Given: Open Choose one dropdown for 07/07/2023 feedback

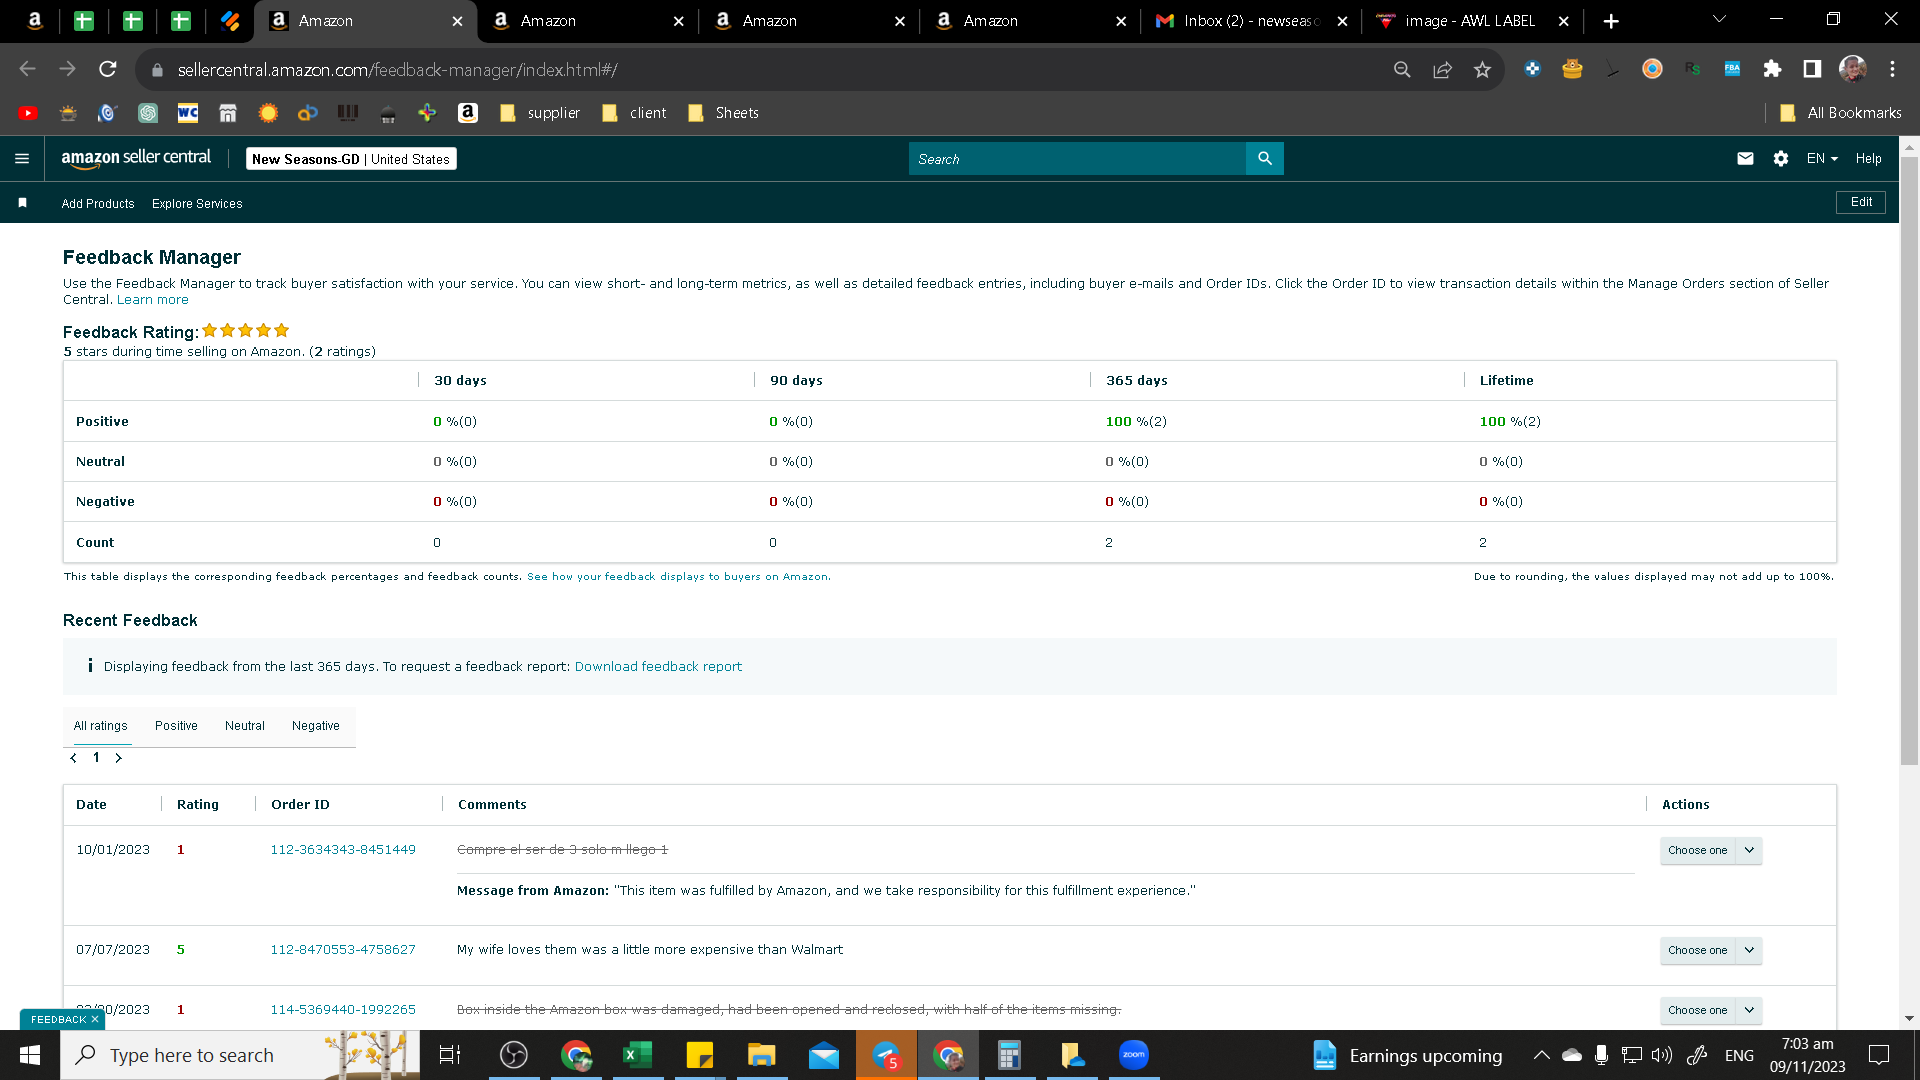Looking at the screenshot, I should [1711, 950].
